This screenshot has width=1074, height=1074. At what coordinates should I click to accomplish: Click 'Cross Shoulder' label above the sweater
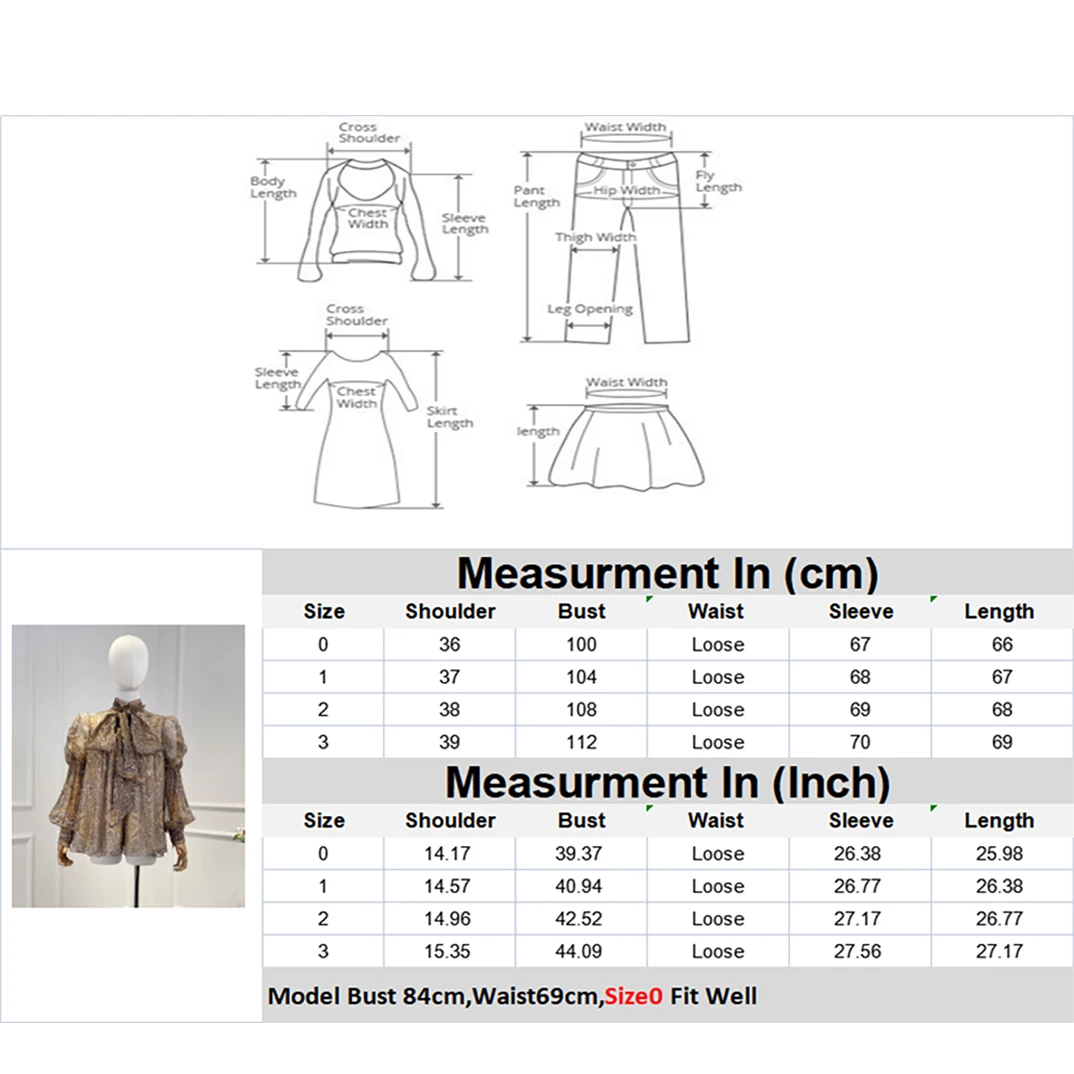click(369, 132)
